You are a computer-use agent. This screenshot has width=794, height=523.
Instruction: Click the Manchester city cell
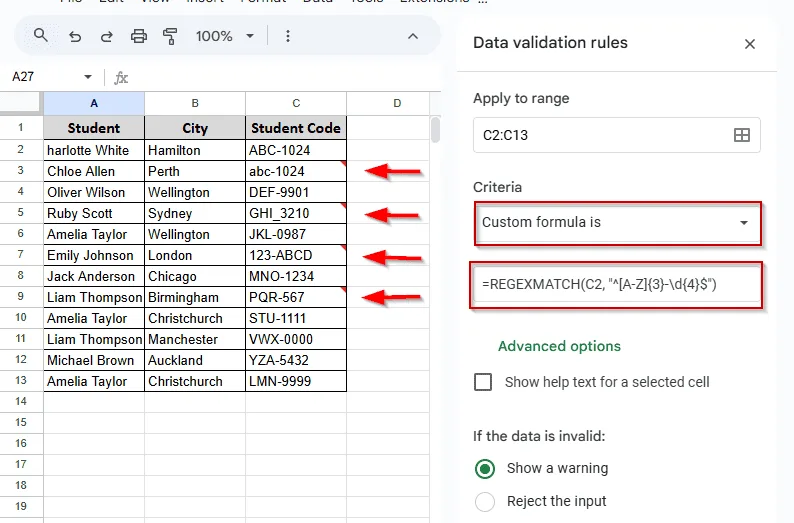pyautogui.click(x=195, y=339)
